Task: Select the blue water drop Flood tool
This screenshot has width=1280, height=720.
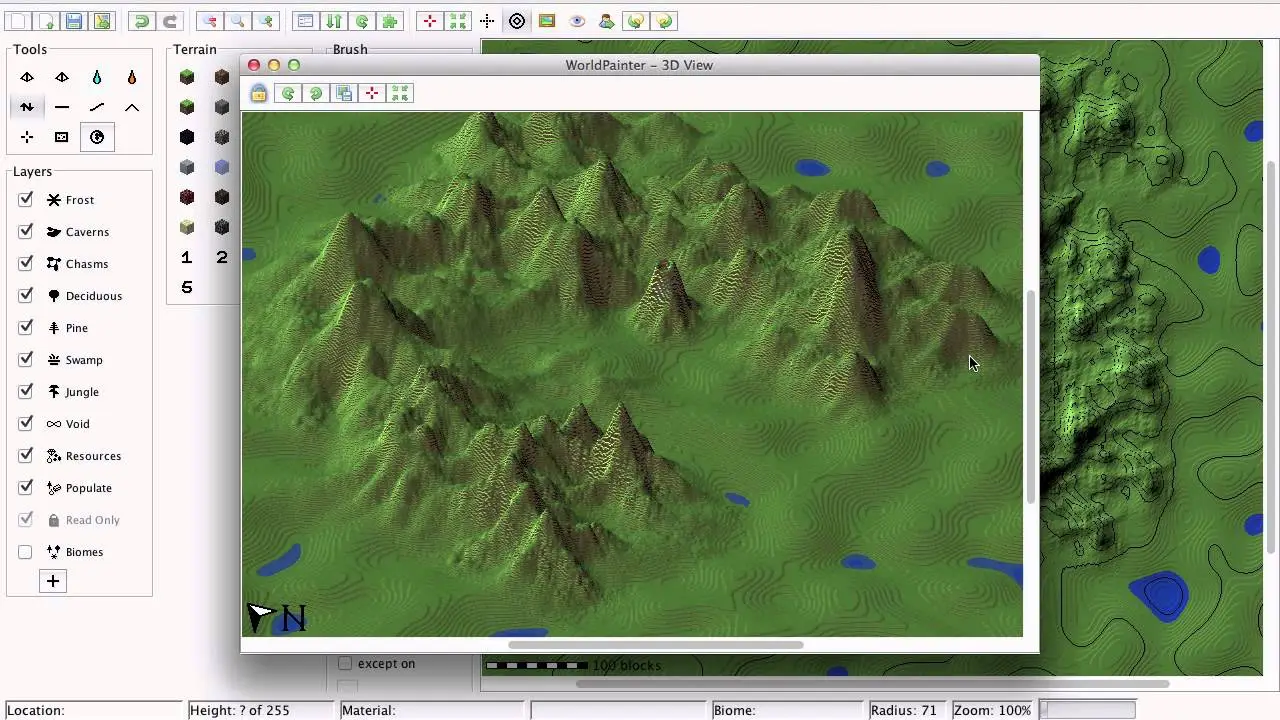Action: pos(97,77)
